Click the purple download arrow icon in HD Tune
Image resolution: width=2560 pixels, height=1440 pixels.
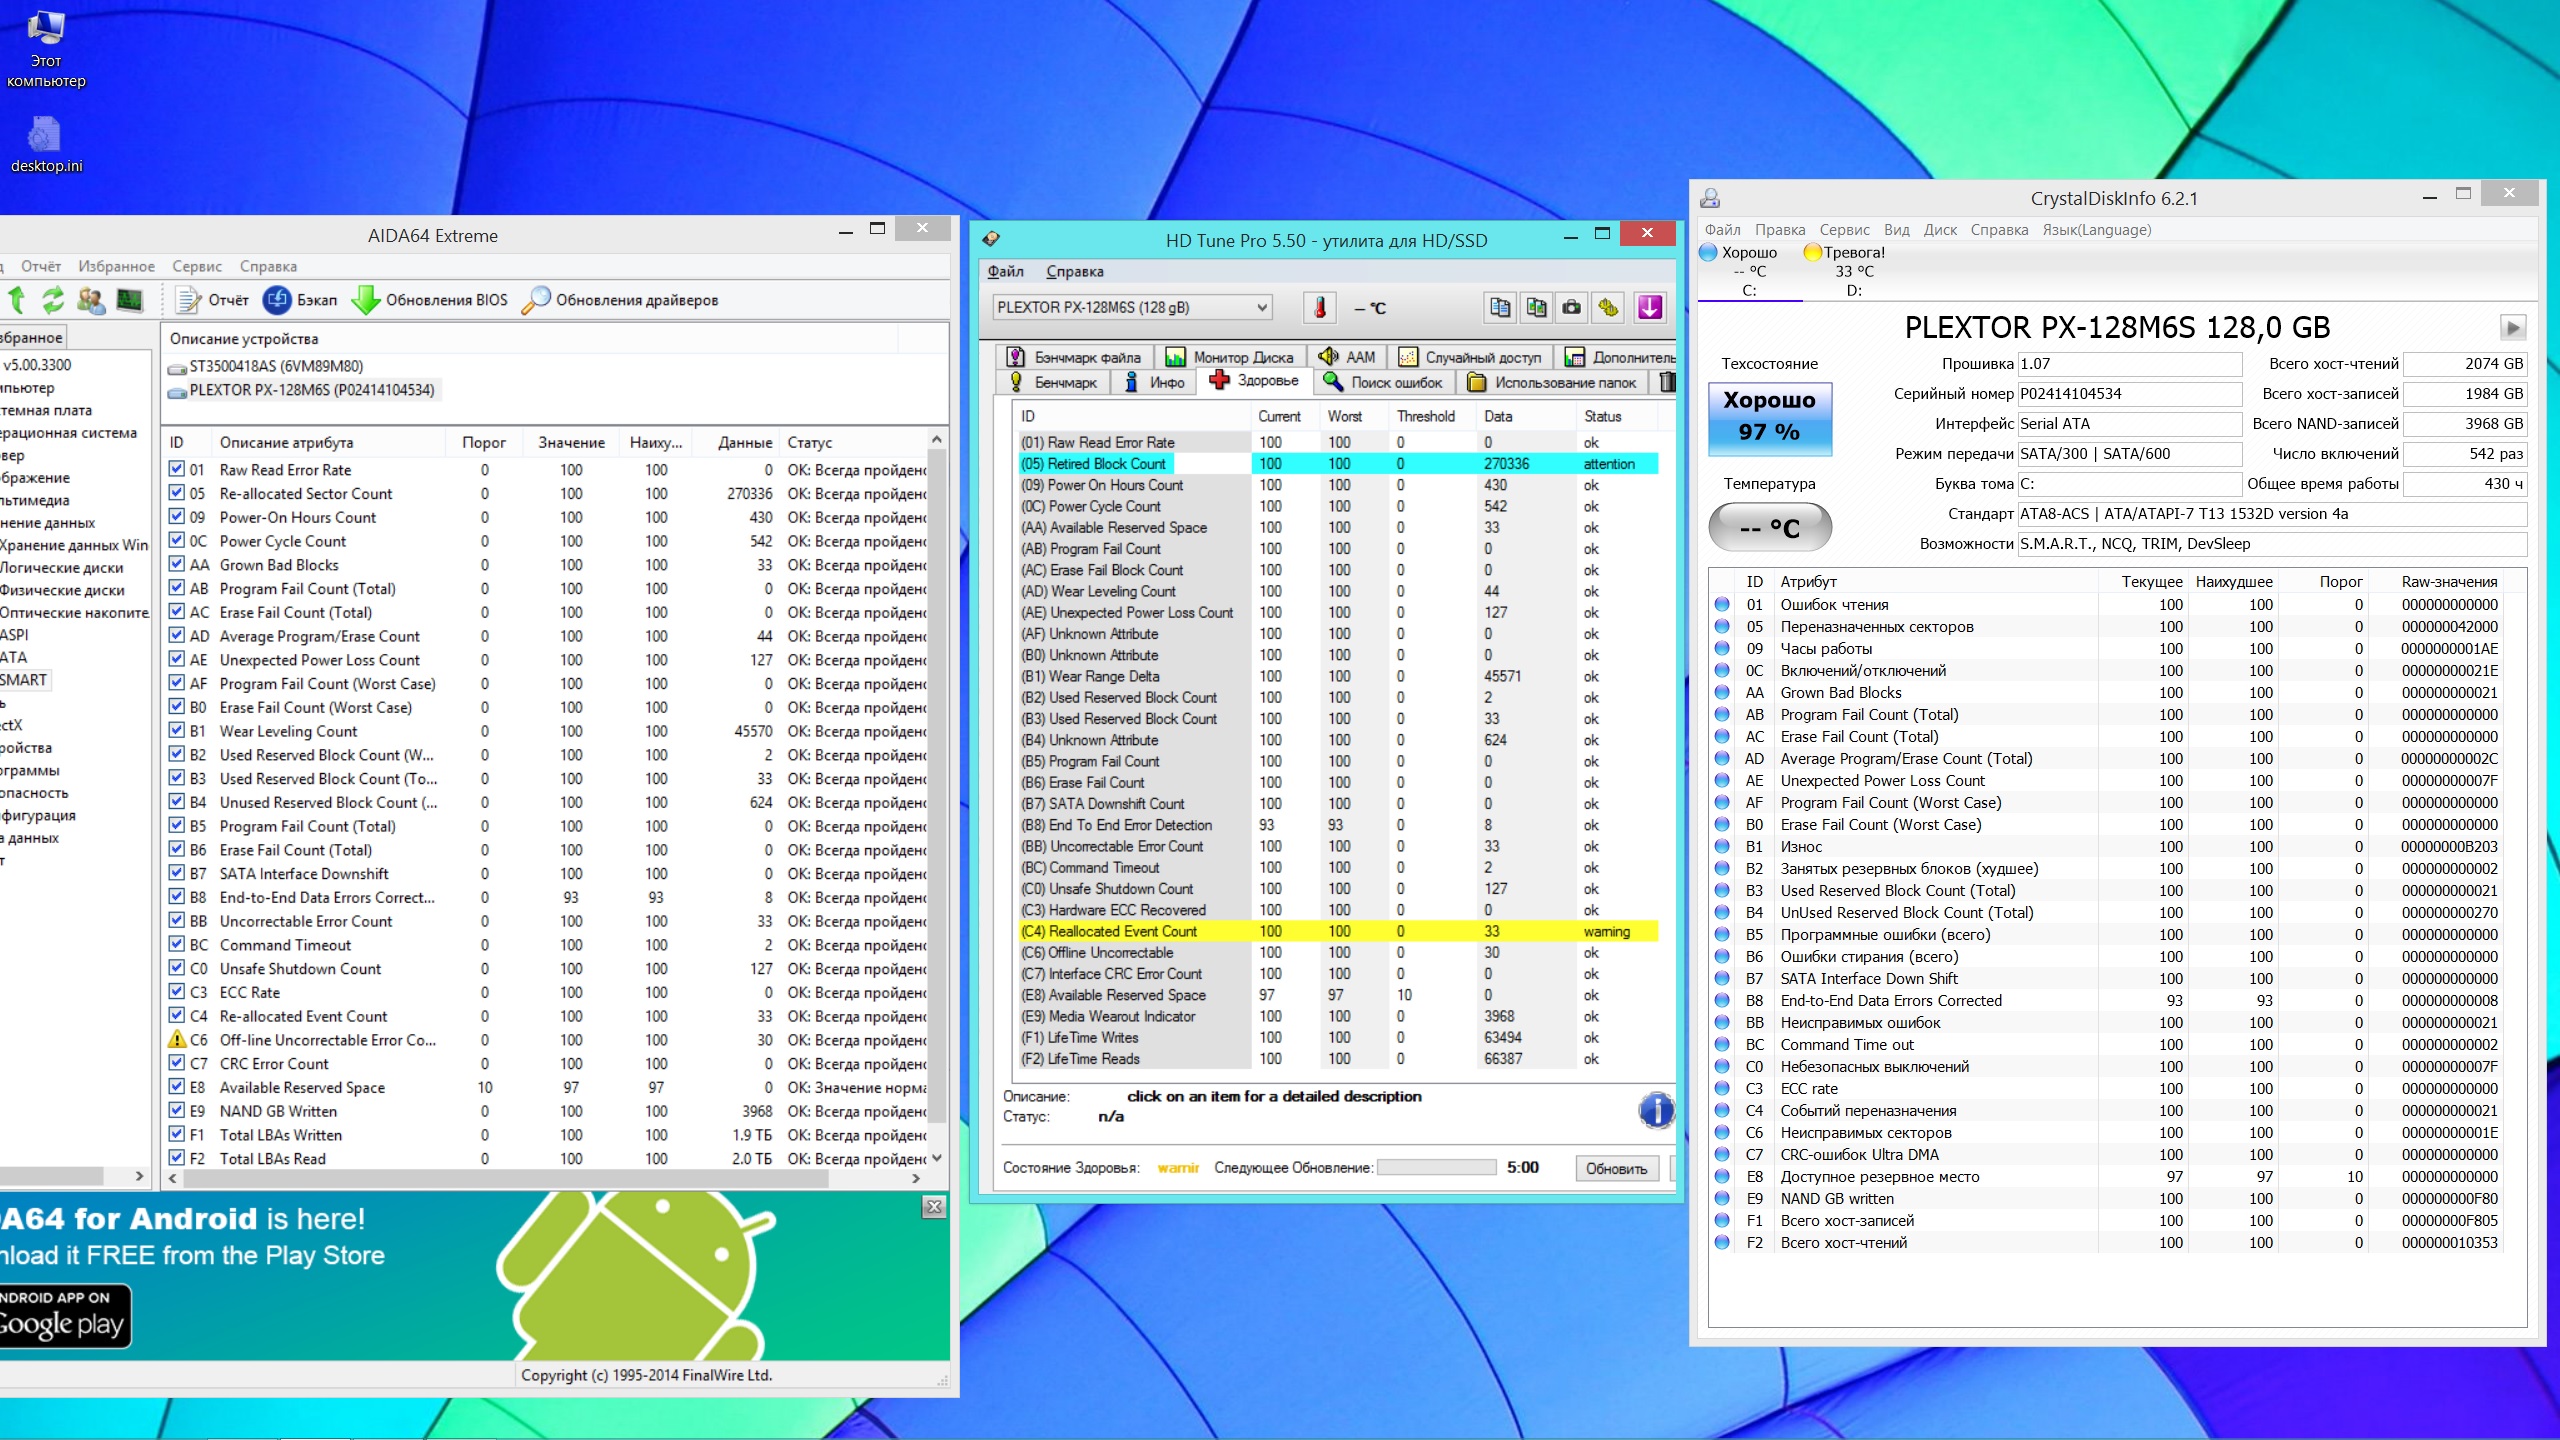(1650, 308)
